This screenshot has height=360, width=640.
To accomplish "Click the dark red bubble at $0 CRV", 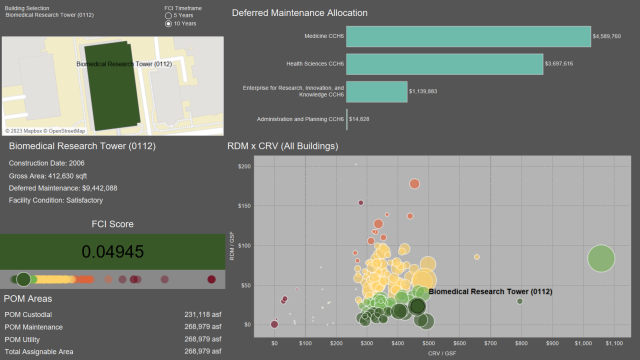I will coord(274,324).
